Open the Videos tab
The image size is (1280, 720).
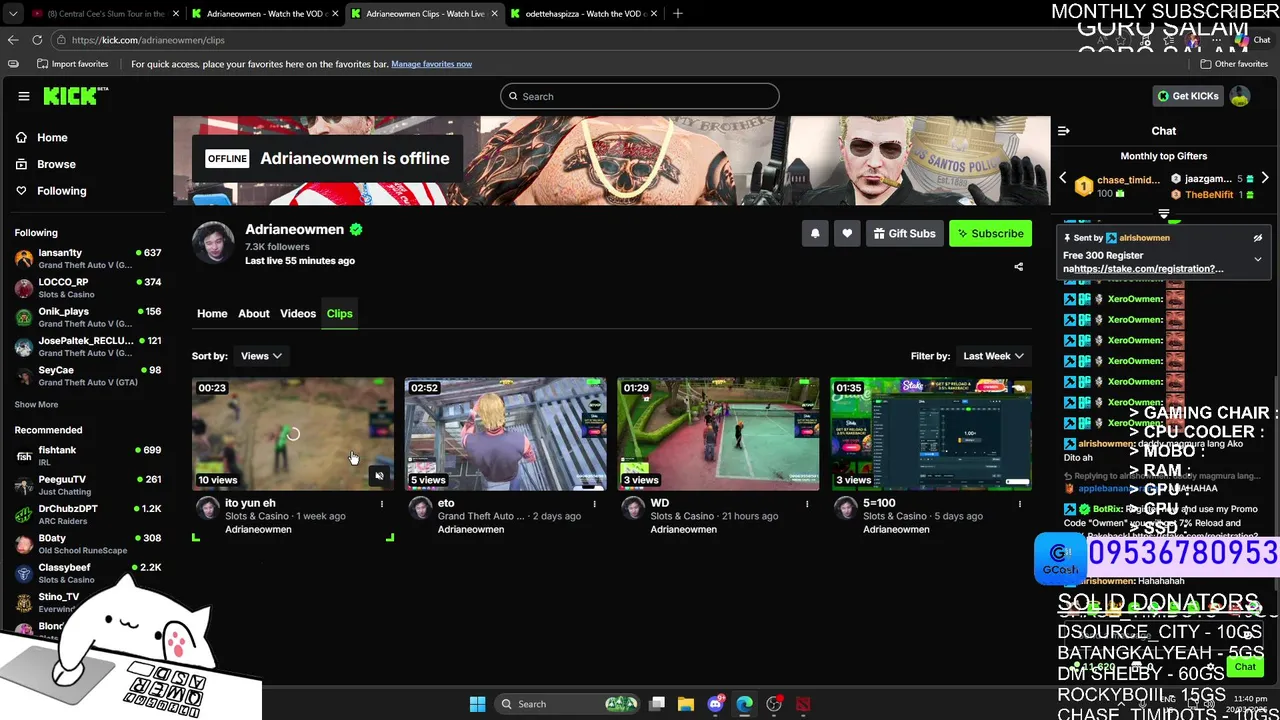298,314
